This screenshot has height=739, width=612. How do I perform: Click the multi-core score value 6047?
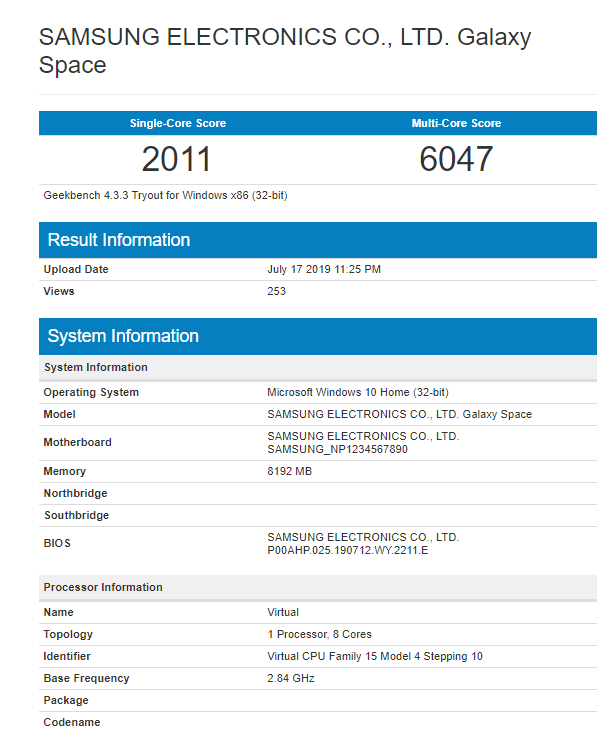pyautogui.click(x=456, y=159)
